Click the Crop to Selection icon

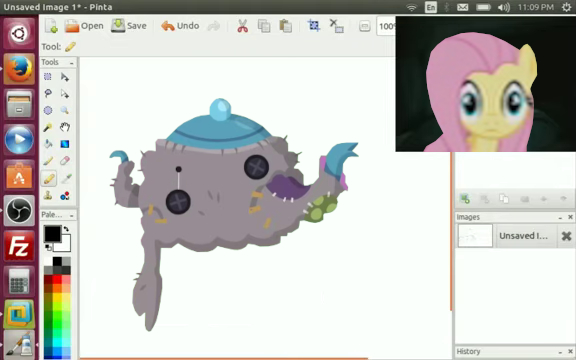click(x=314, y=25)
